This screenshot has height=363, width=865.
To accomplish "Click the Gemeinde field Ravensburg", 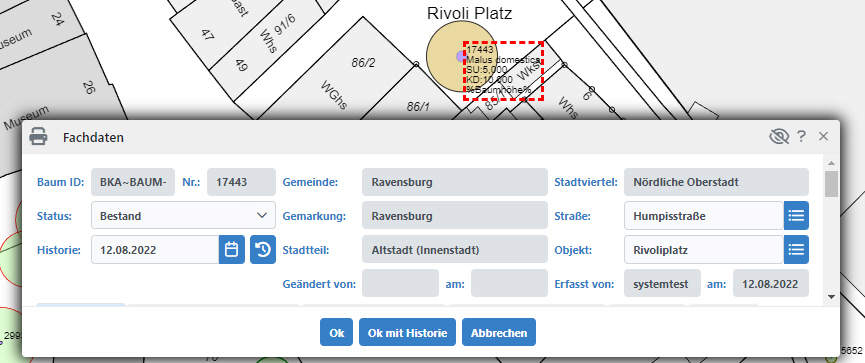I will point(455,182).
